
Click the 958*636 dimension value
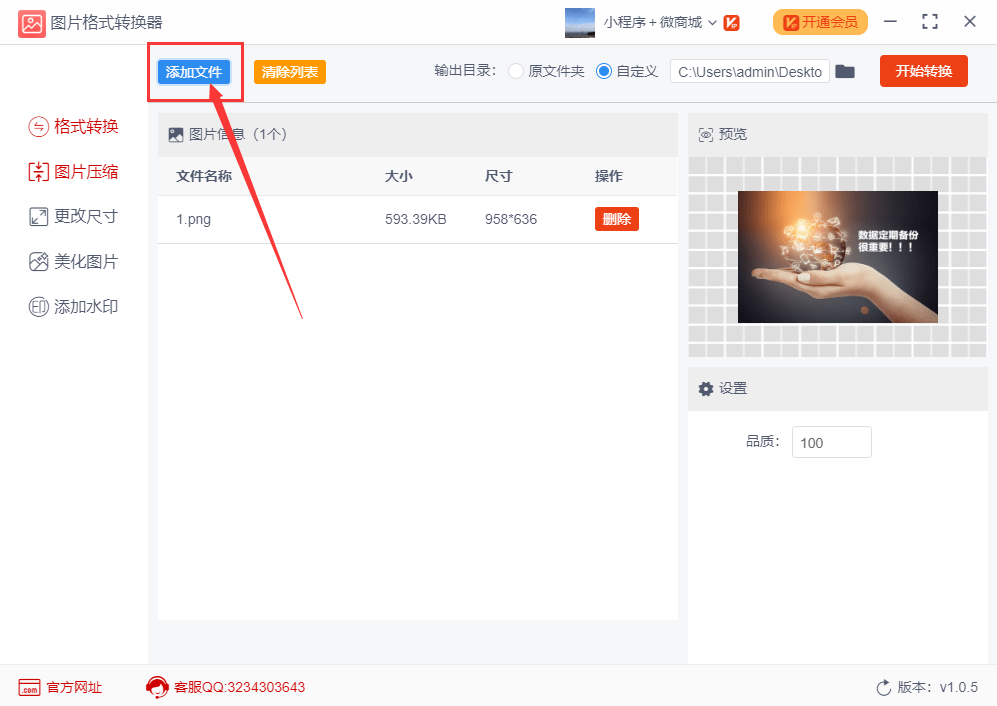point(511,219)
